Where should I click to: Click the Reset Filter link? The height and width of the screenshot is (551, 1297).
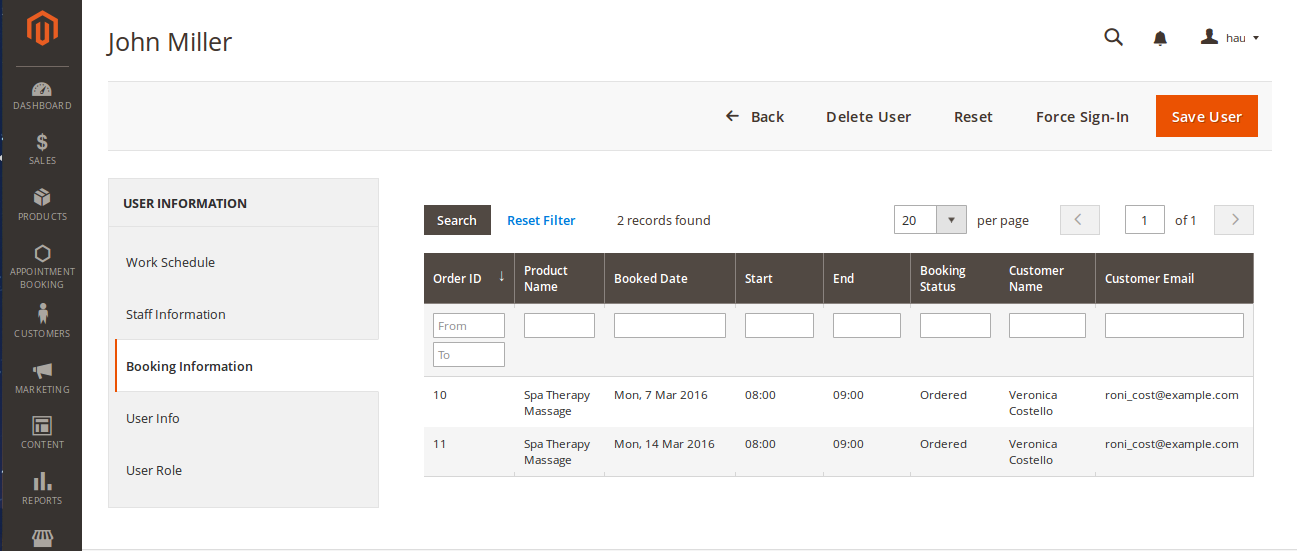click(x=541, y=220)
